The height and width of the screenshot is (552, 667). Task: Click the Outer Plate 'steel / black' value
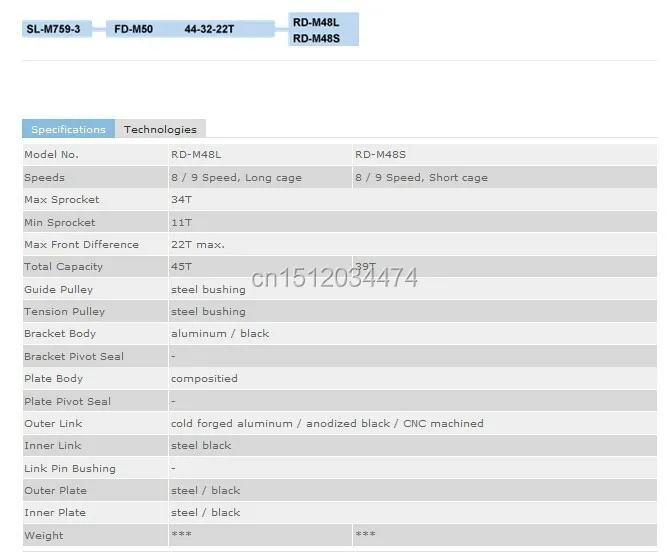click(205, 490)
